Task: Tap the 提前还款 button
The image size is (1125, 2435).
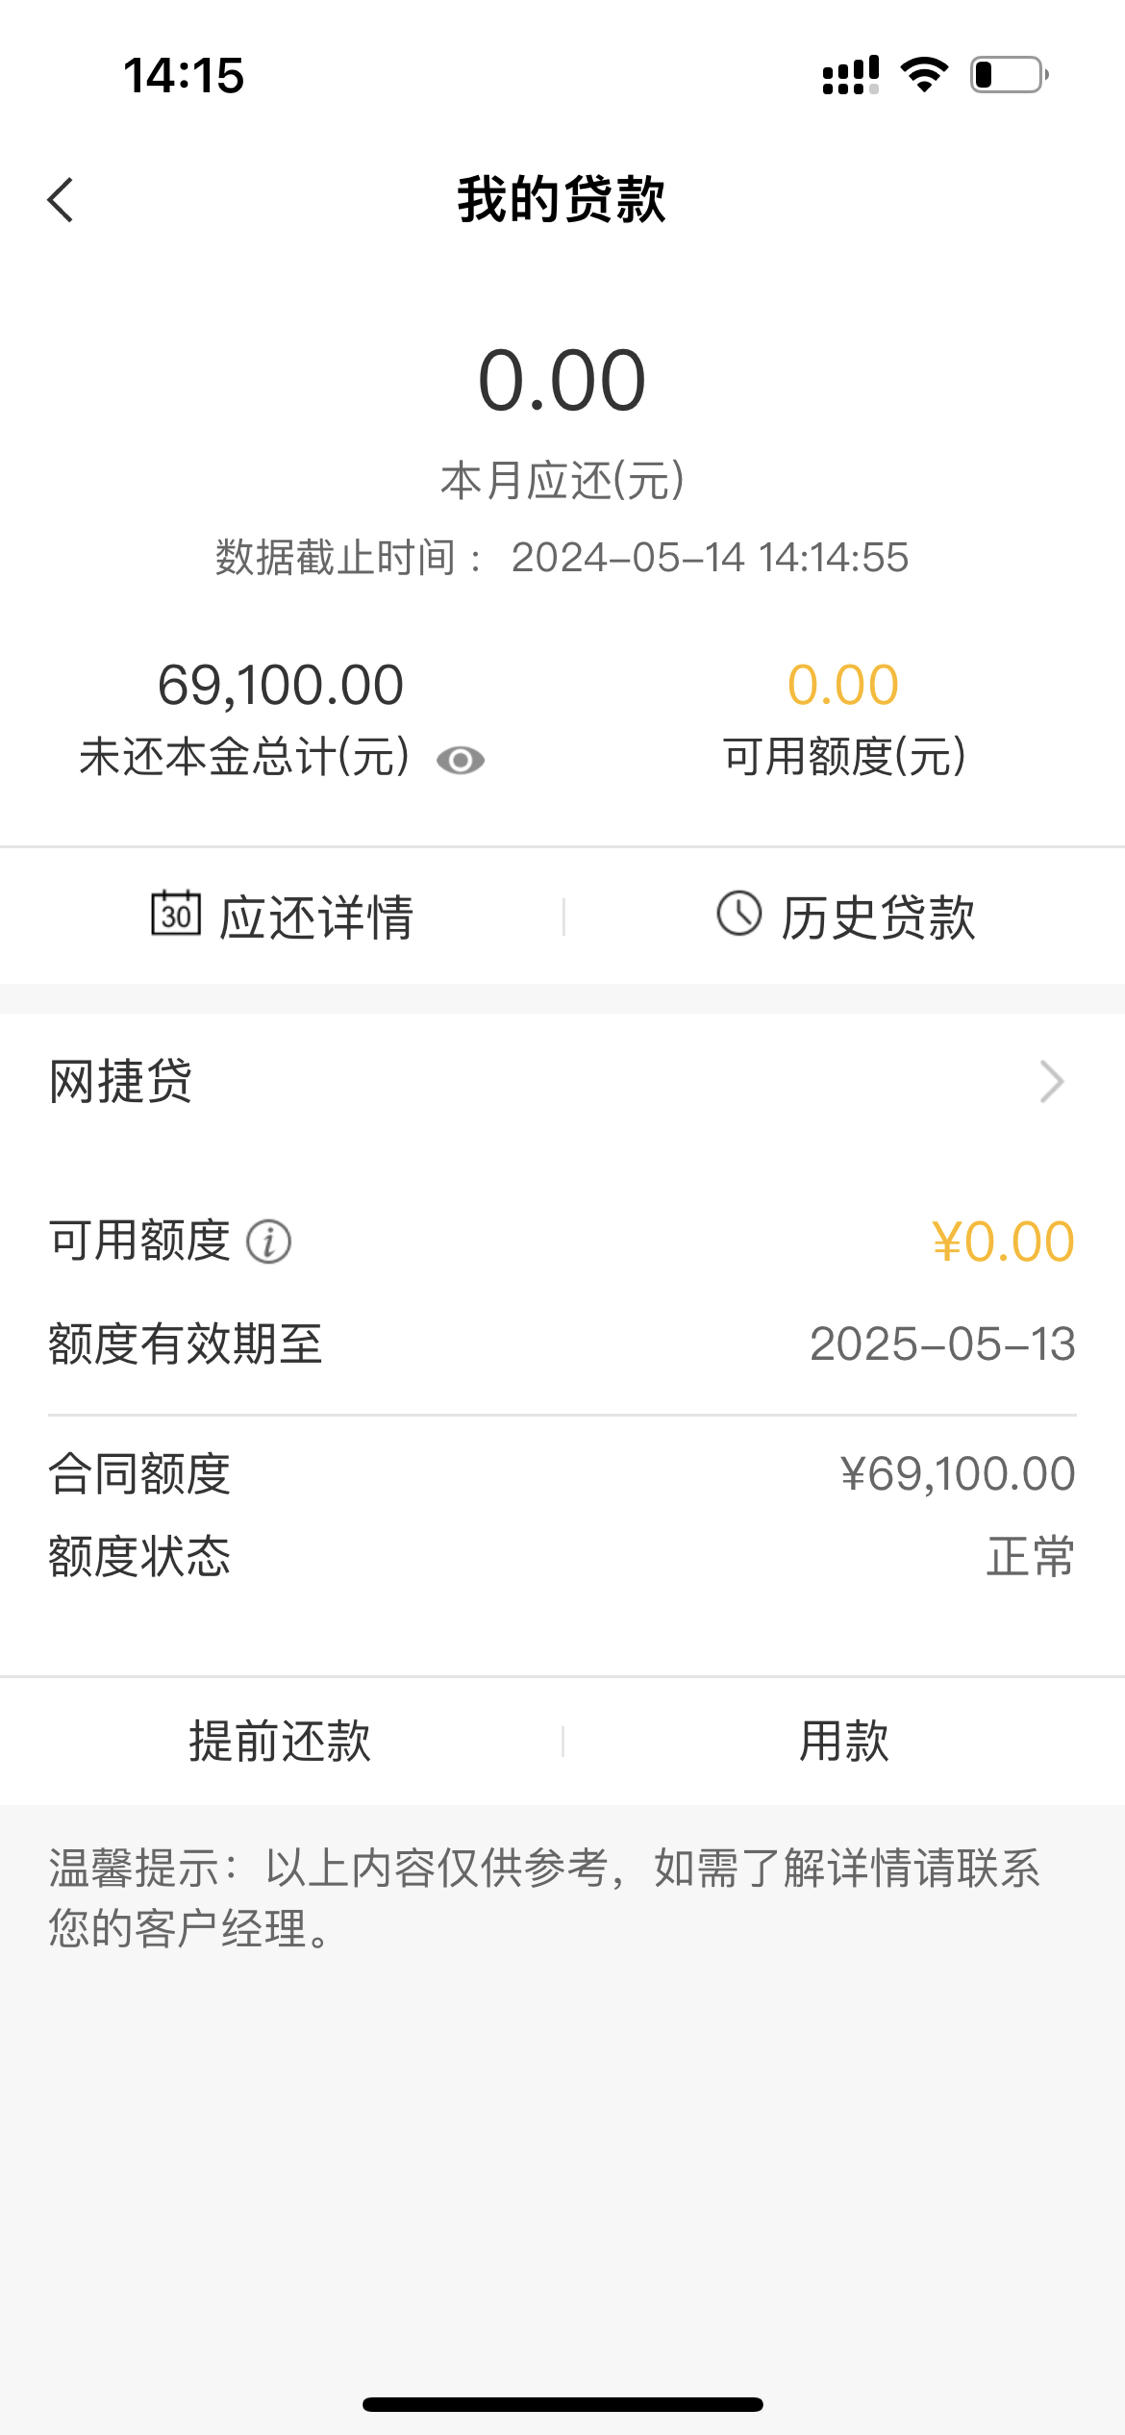Action: tap(281, 1742)
